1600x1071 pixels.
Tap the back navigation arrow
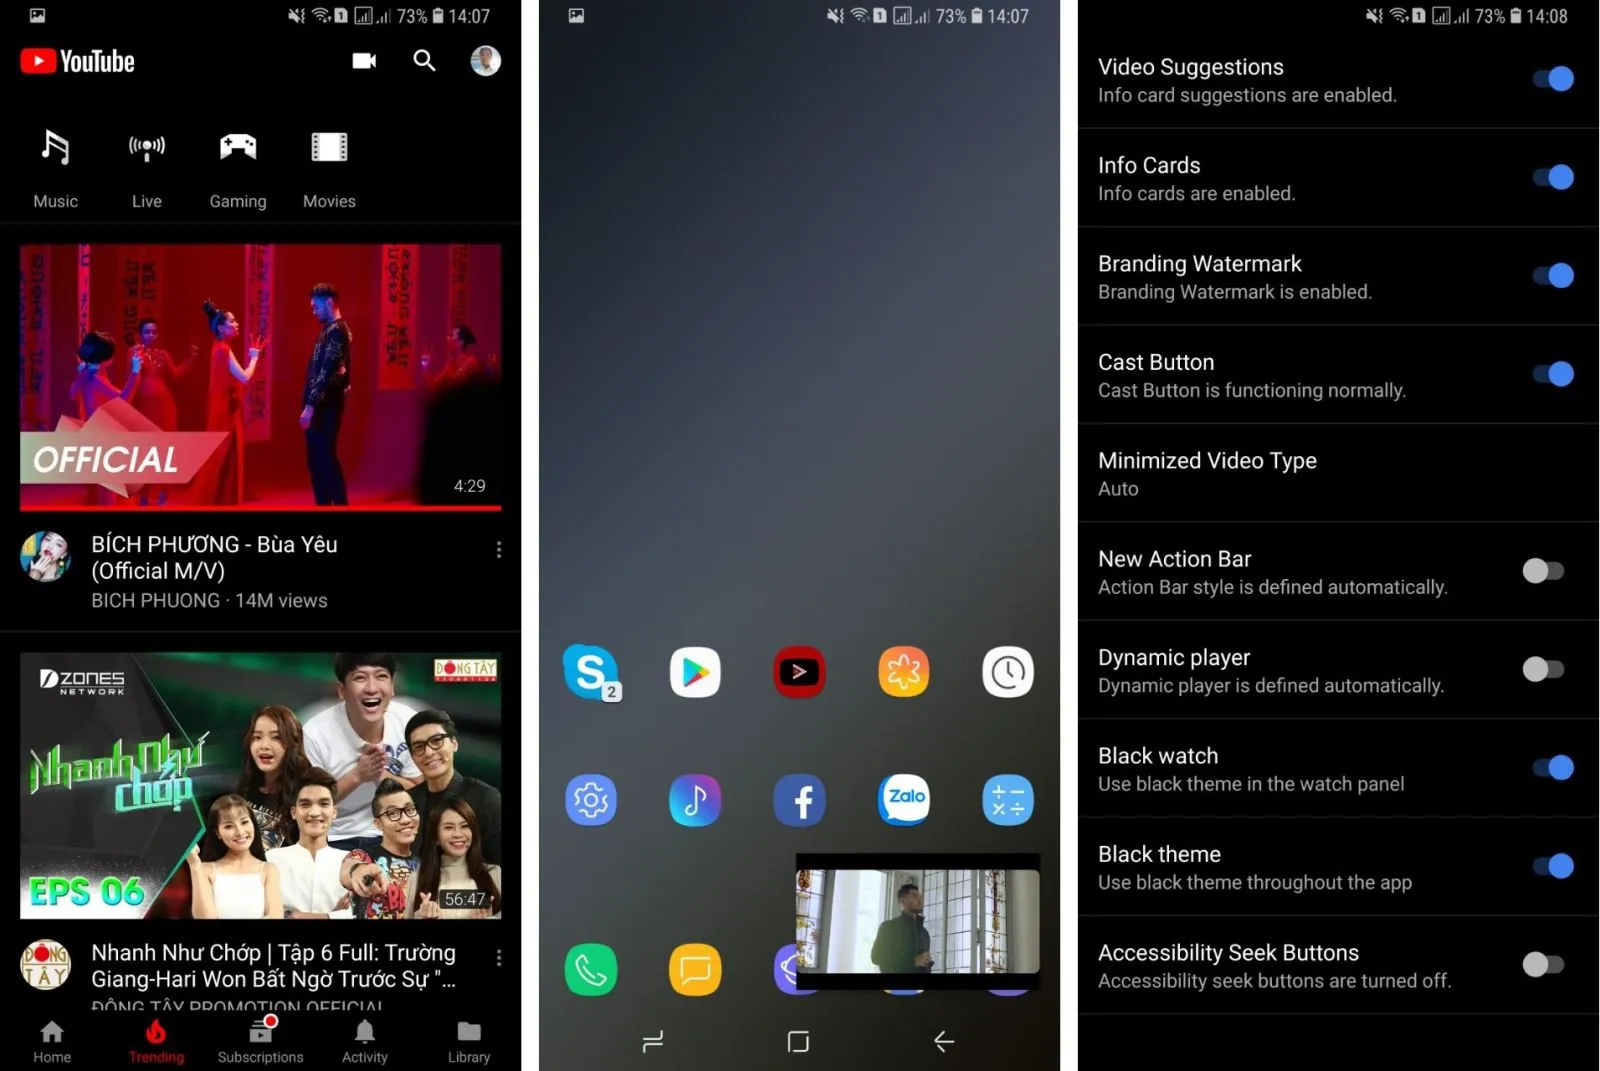pyautogui.click(x=943, y=1042)
